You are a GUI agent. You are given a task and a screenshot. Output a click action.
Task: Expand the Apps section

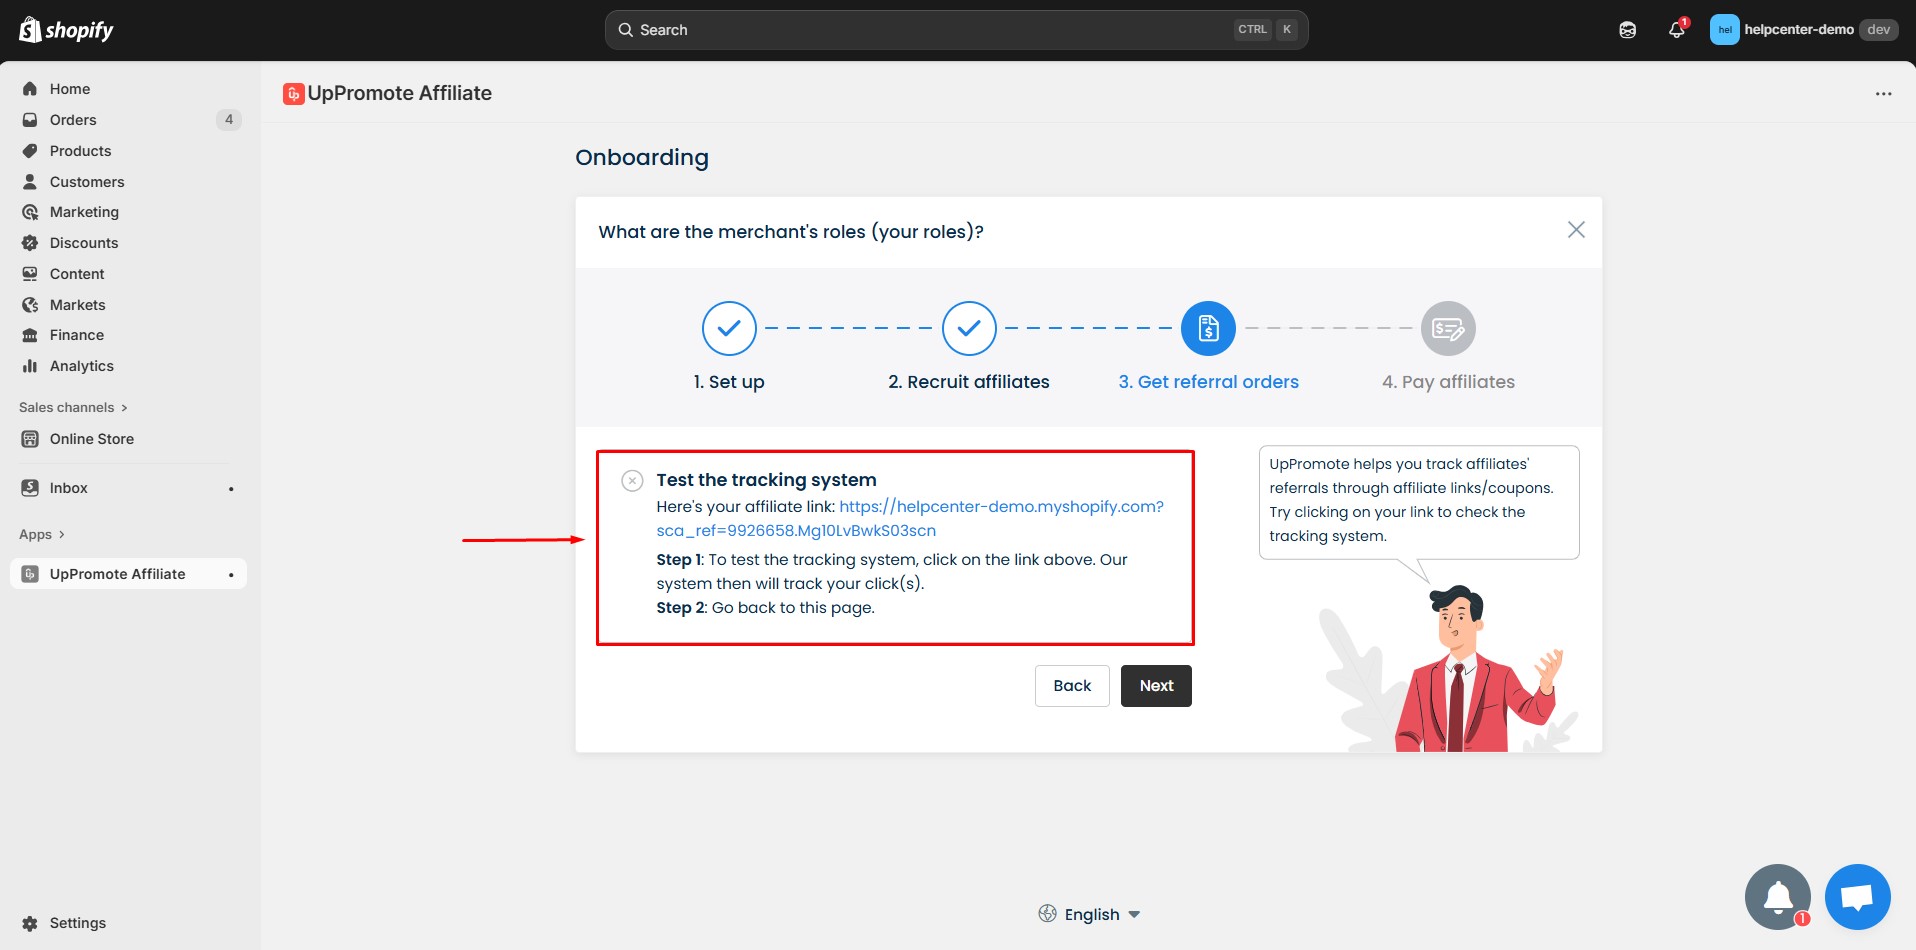pyautogui.click(x=42, y=535)
